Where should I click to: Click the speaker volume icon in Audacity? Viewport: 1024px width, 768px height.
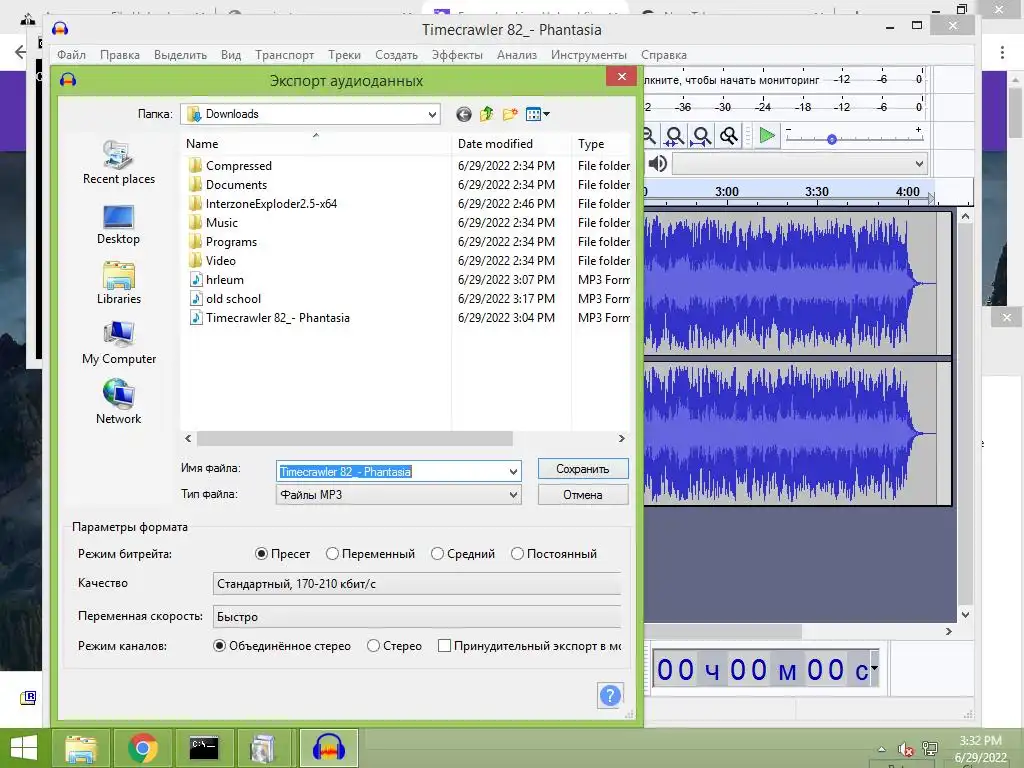pyautogui.click(x=657, y=163)
